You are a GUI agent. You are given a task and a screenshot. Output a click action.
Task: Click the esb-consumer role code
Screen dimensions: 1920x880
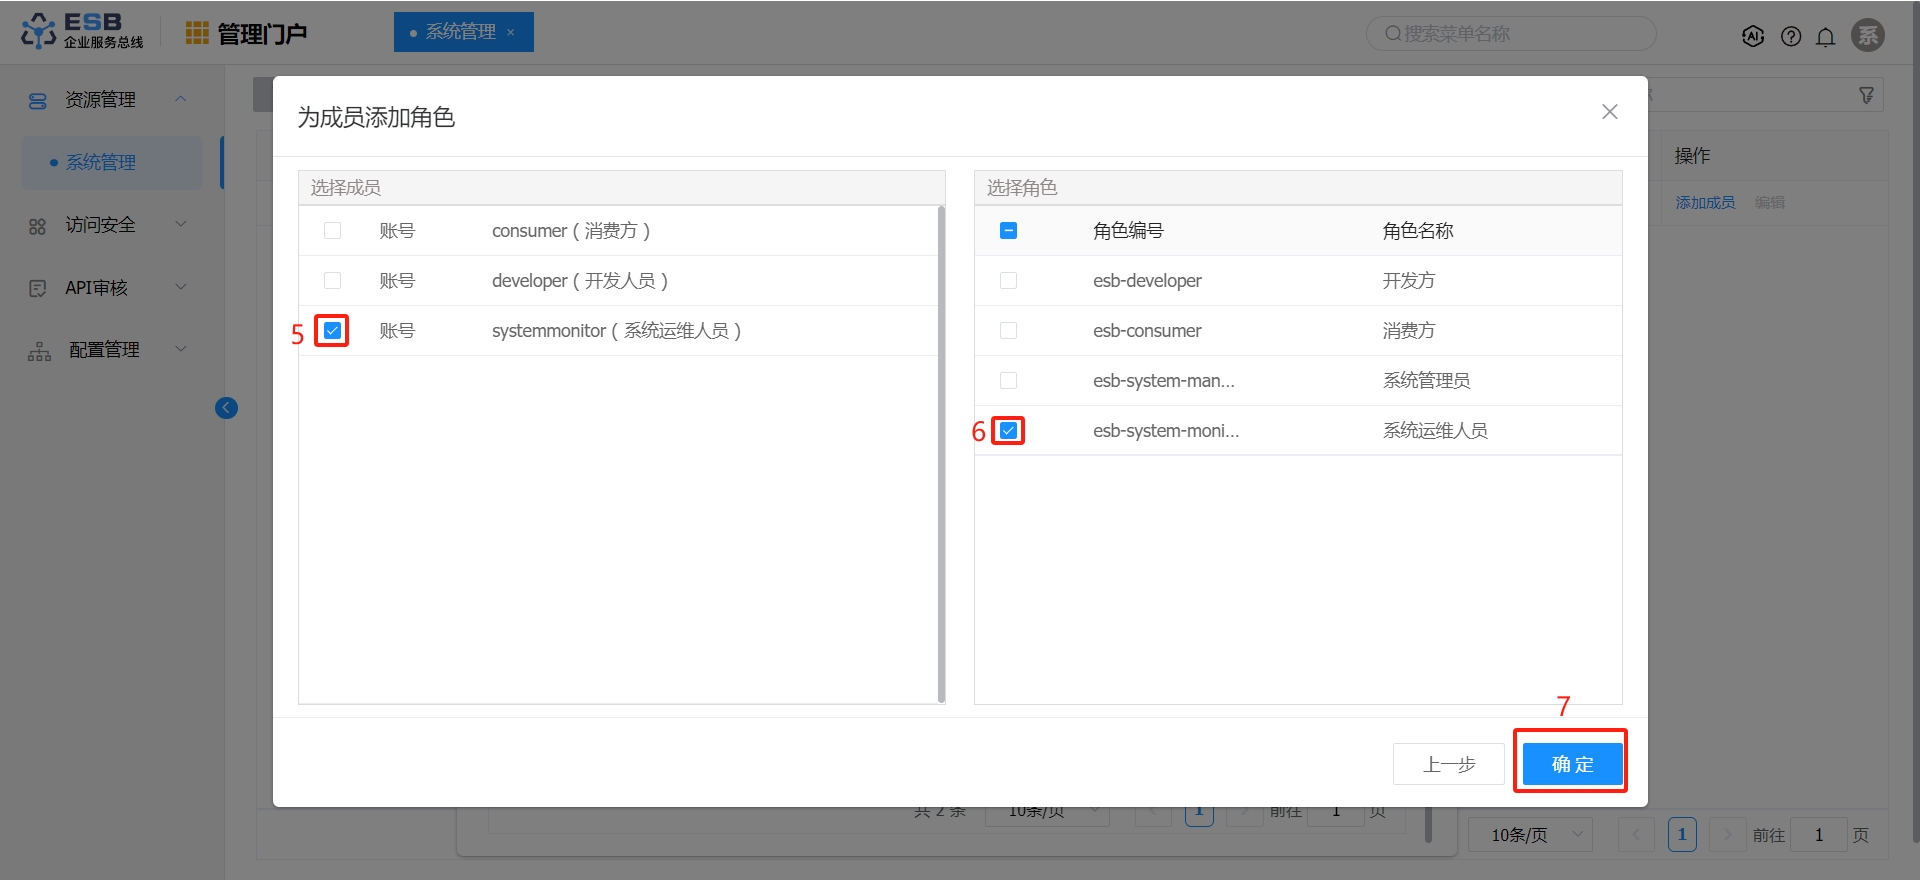click(x=1147, y=331)
